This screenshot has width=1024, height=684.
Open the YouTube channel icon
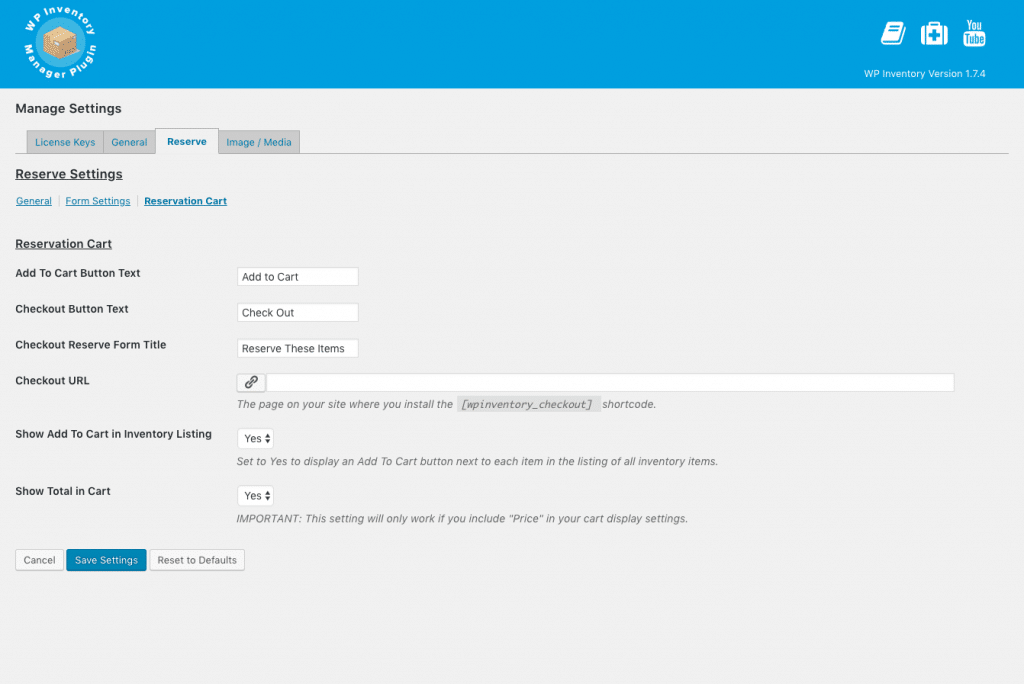coord(974,33)
